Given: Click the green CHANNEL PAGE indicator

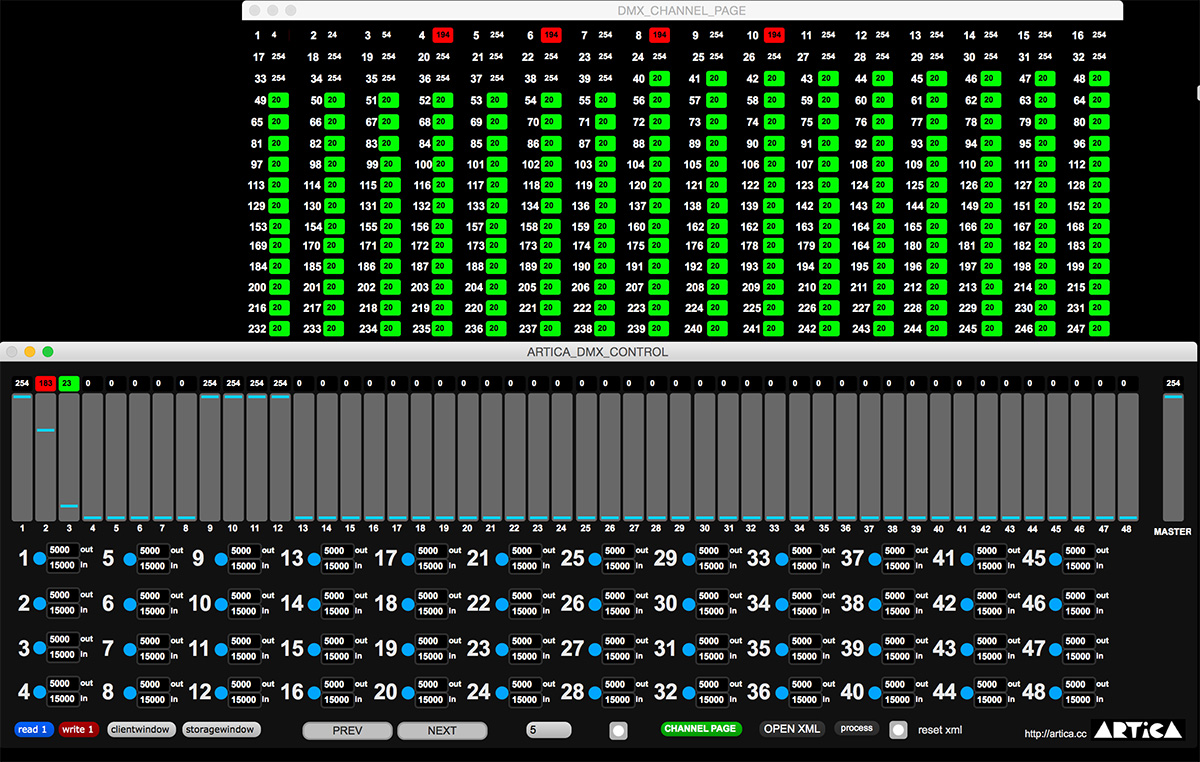Looking at the screenshot, I should click(x=701, y=729).
